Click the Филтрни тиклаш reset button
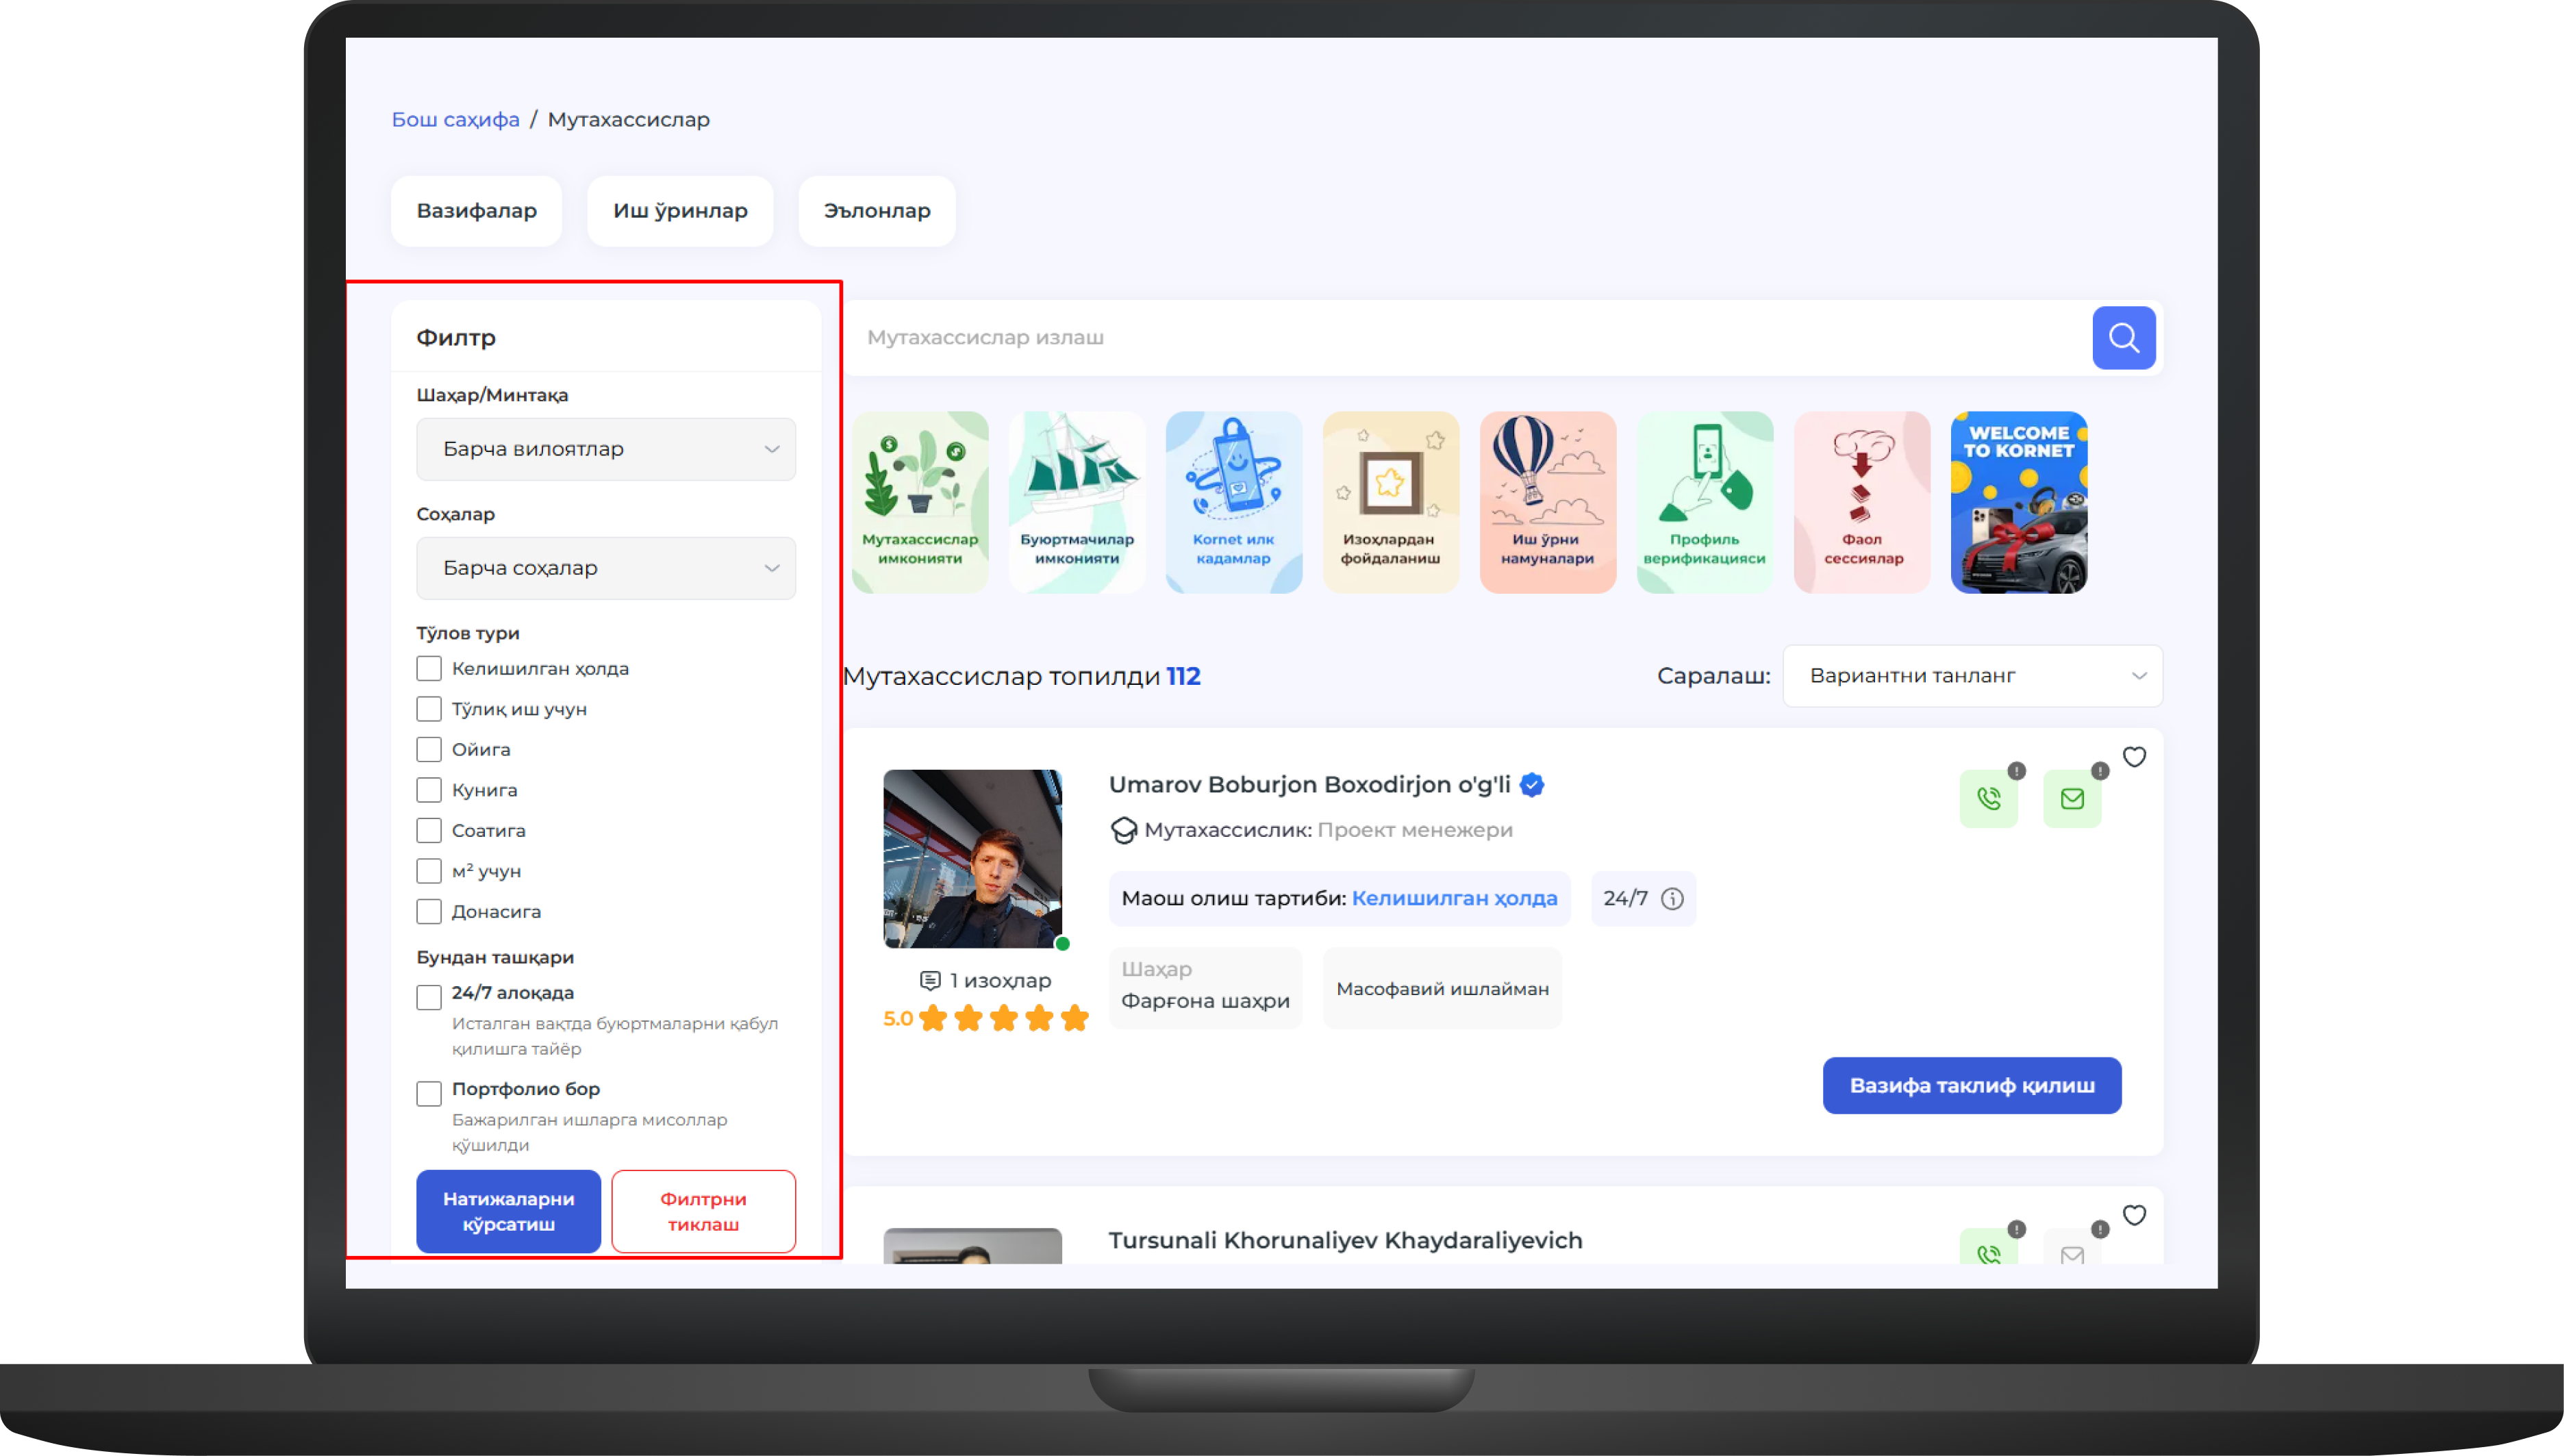Screen dimensions: 2564x1456 click(703, 1211)
